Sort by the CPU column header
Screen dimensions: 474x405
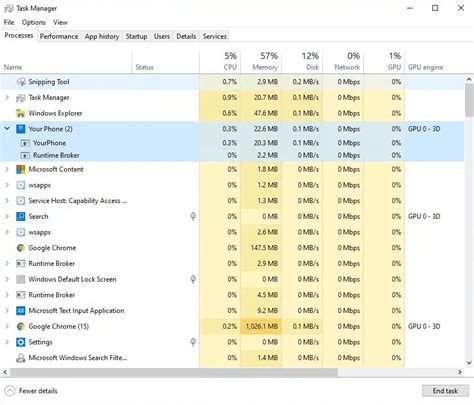point(220,62)
